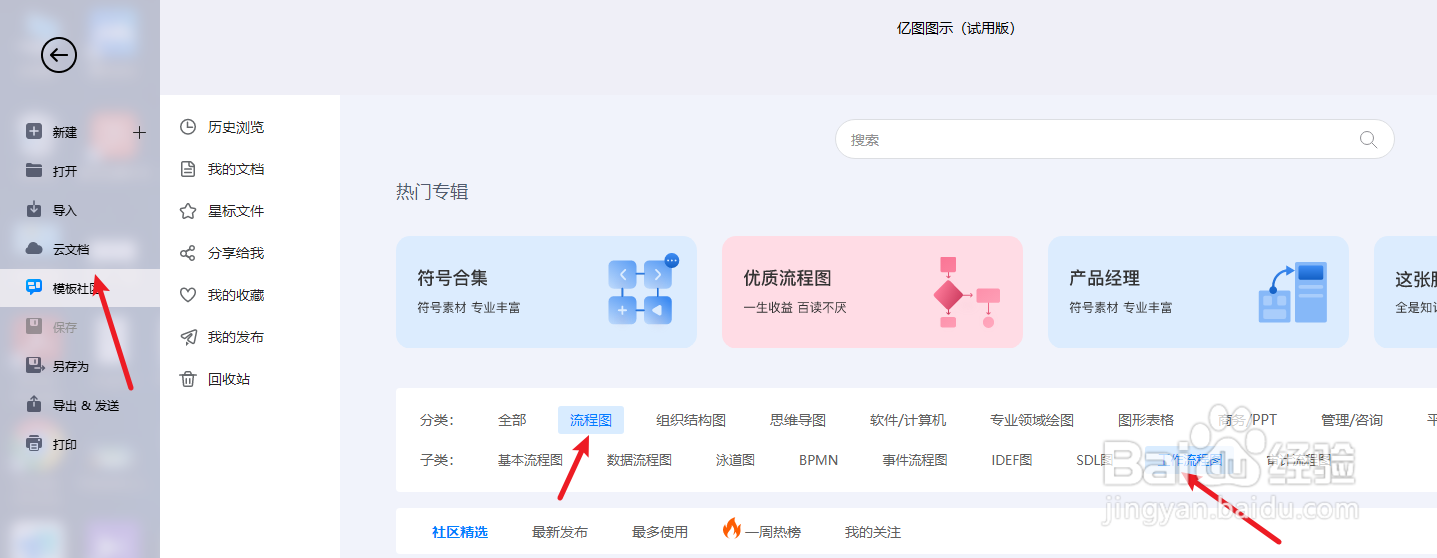Click the 模板社区 chat icon
The height and width of the screenshot is (558, 1437).
[34, 288]
